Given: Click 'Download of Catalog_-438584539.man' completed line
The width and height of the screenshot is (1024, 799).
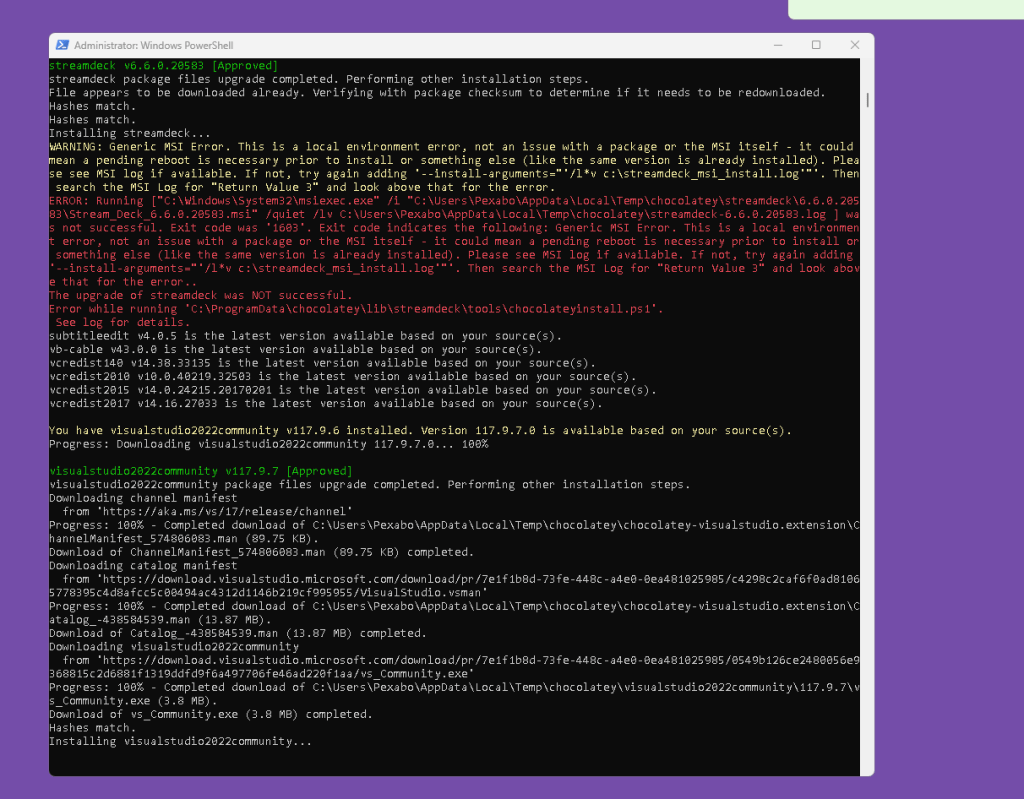Looking at the screenshot, I should click(238, 633).
